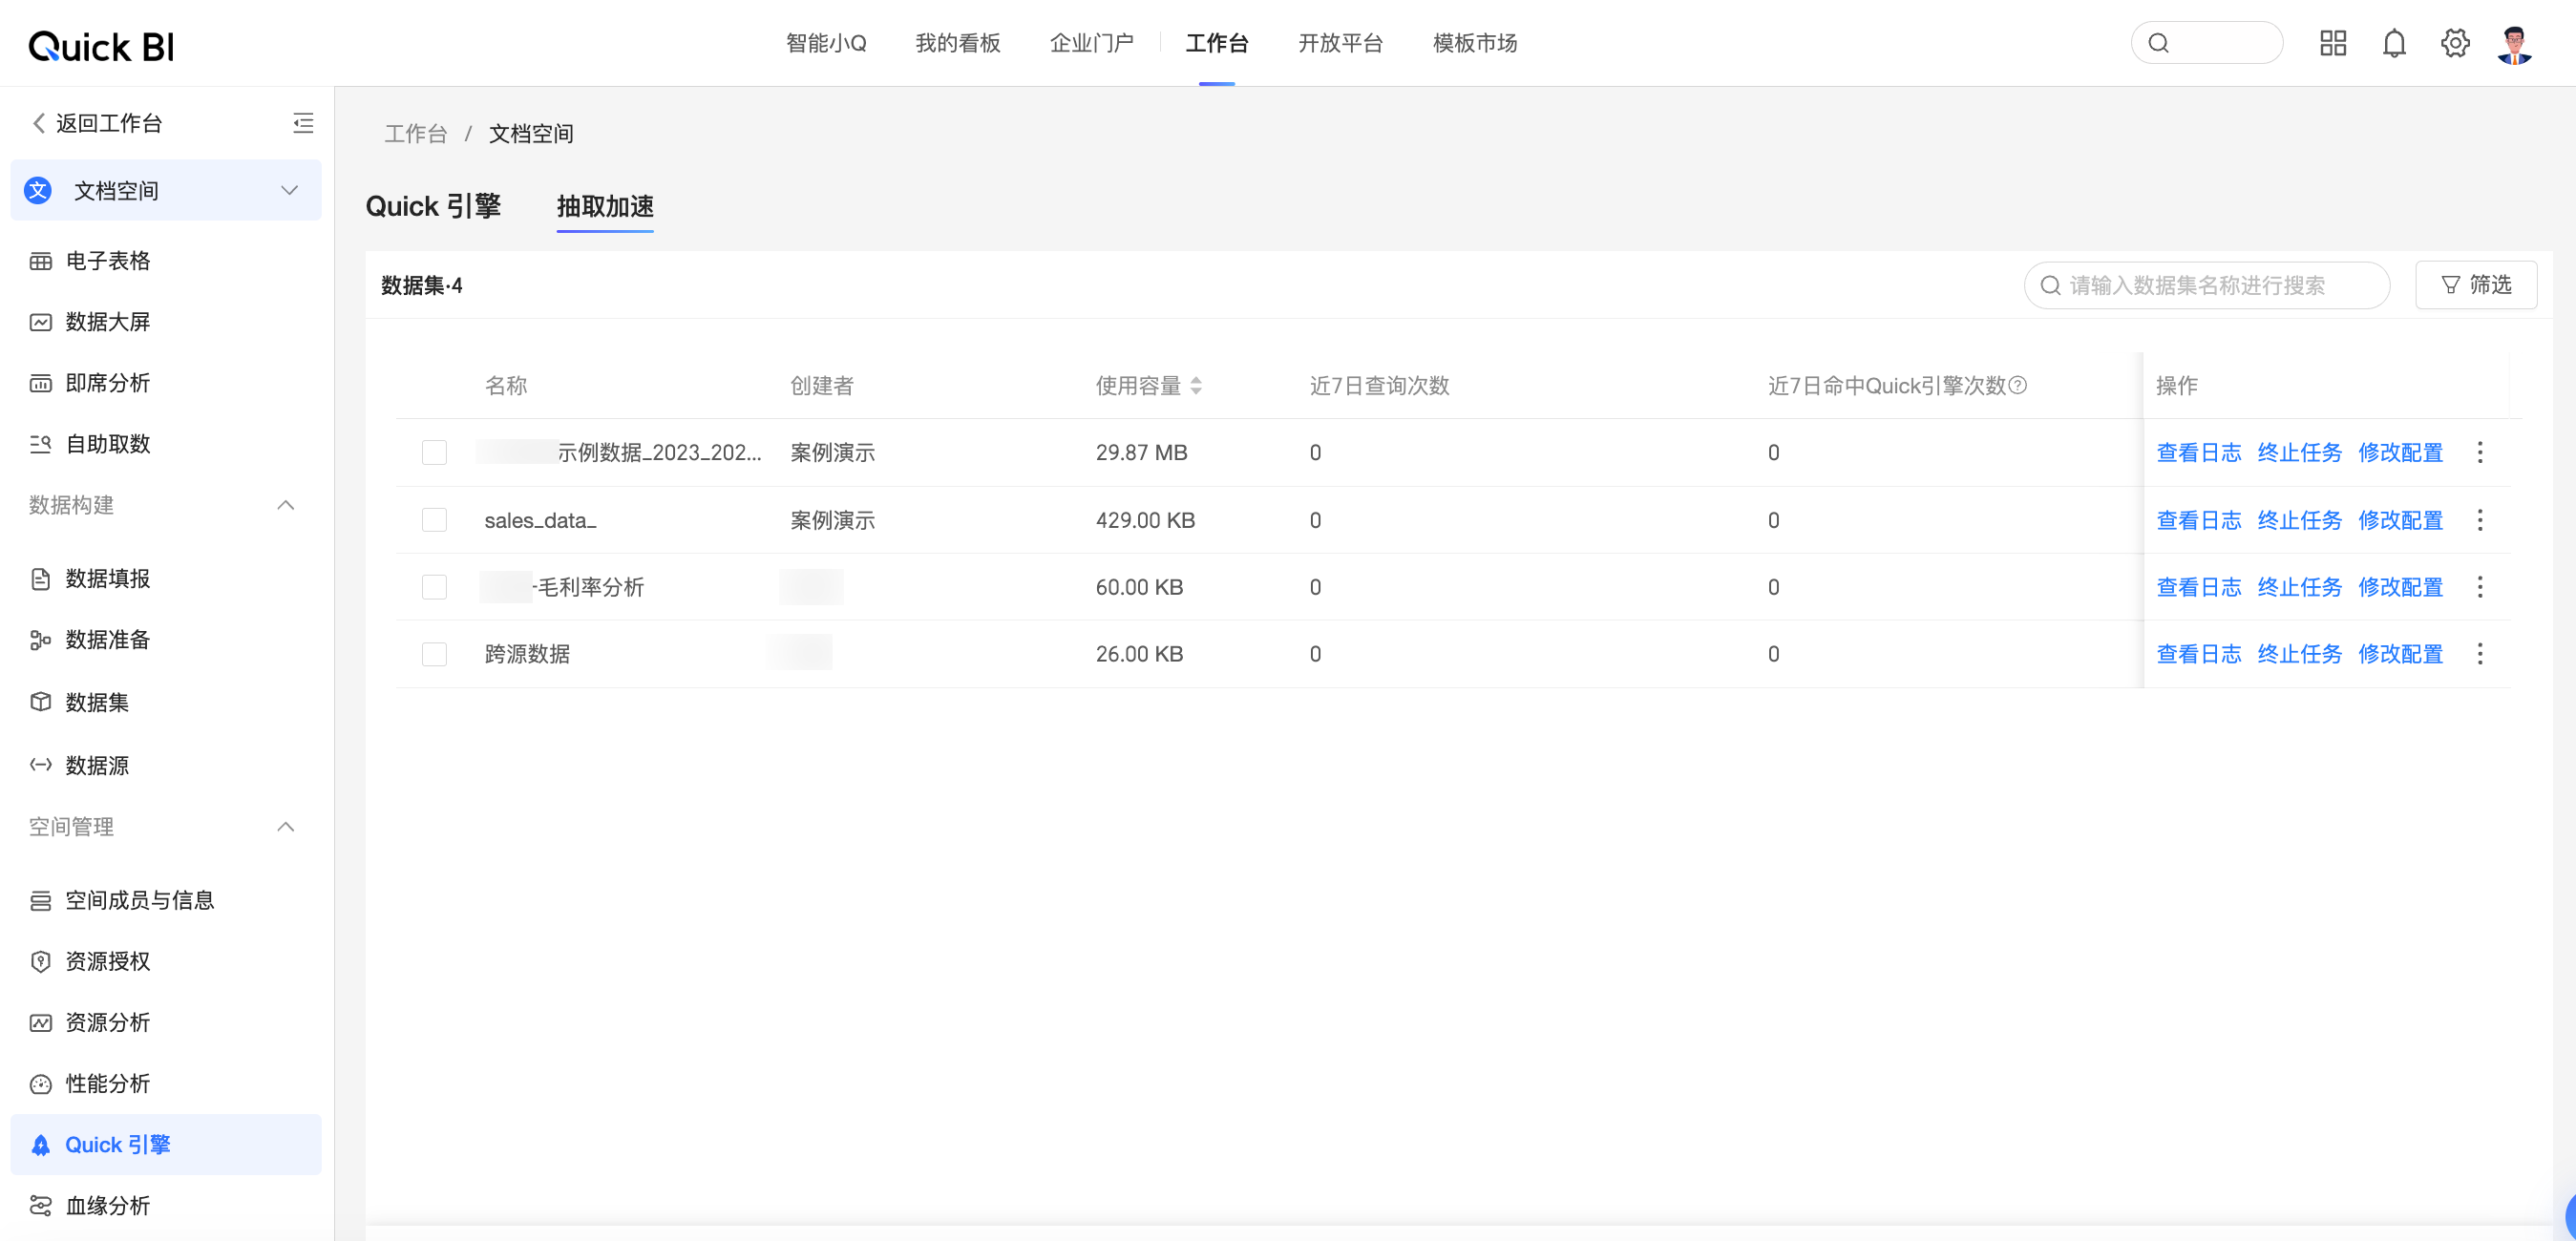Screen dimensions: 2576x1241
Task: Collapse the 空间管理 section
Action: pyautogui.click(x=285, y=827)
